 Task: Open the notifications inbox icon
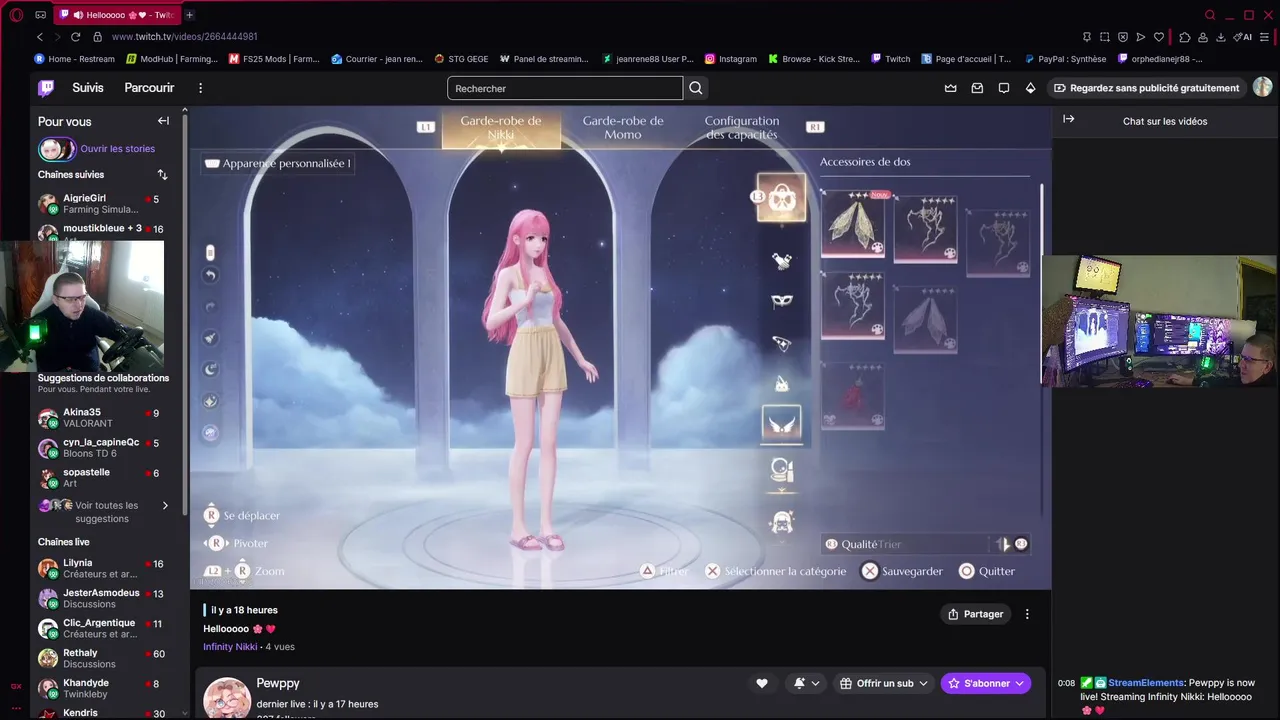pos(977,88)
